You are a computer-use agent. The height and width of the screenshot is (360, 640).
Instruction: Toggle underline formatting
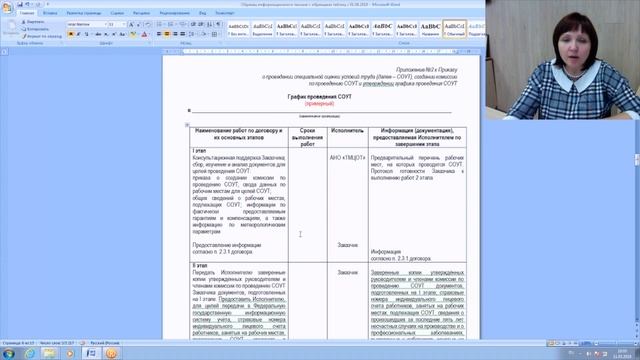[87, 34]
